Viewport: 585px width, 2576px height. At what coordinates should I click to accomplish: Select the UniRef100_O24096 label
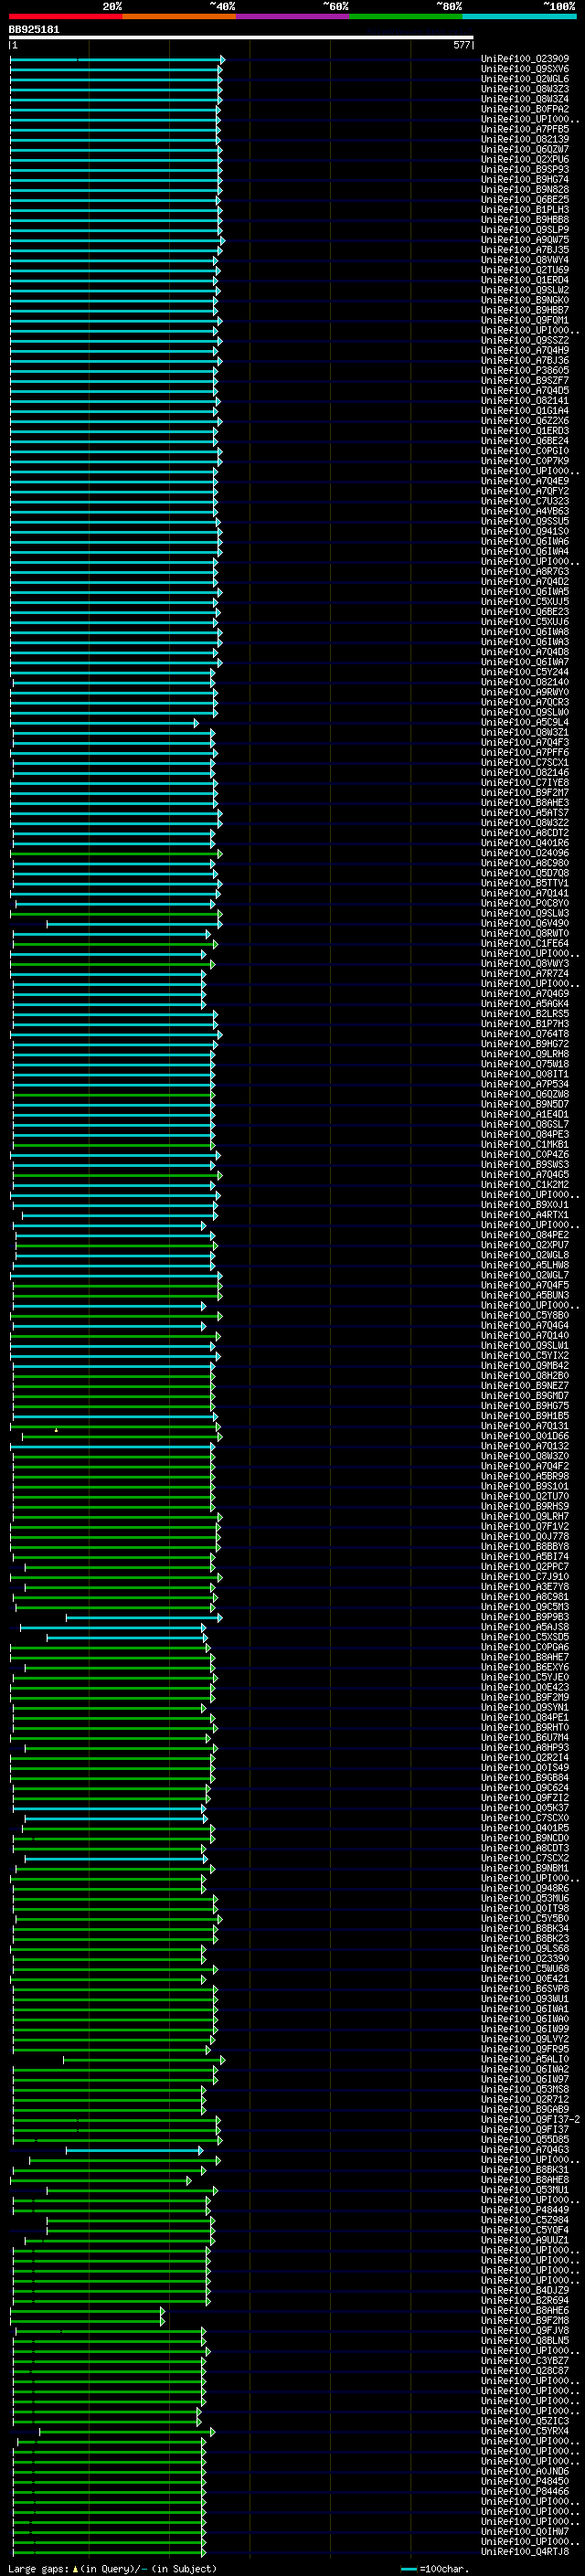[525, 853]
